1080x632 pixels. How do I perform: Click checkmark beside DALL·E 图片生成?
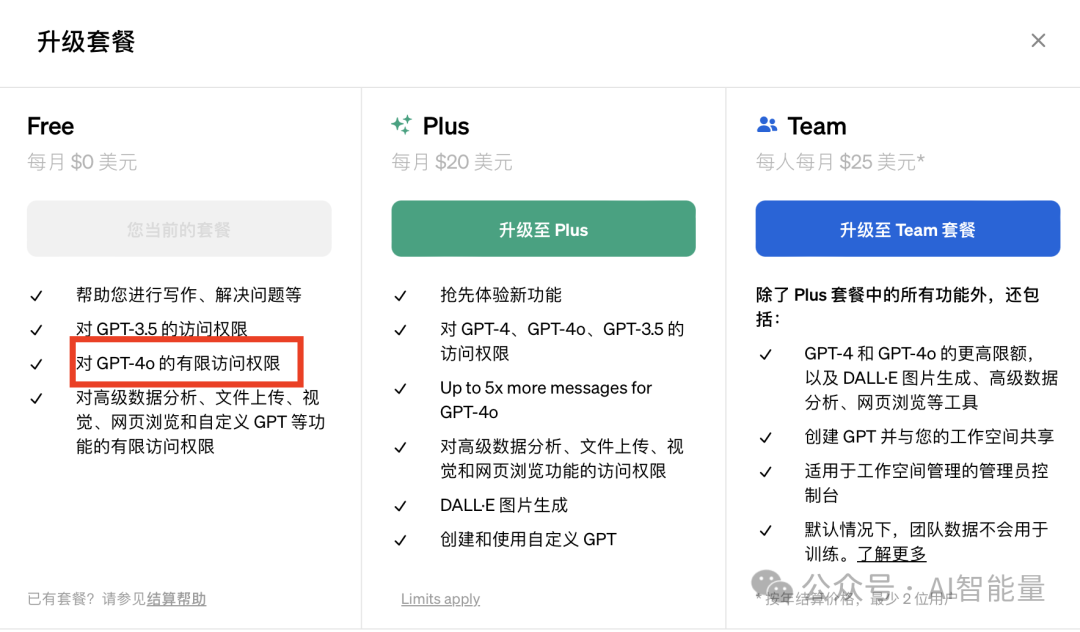click(400, 506)
